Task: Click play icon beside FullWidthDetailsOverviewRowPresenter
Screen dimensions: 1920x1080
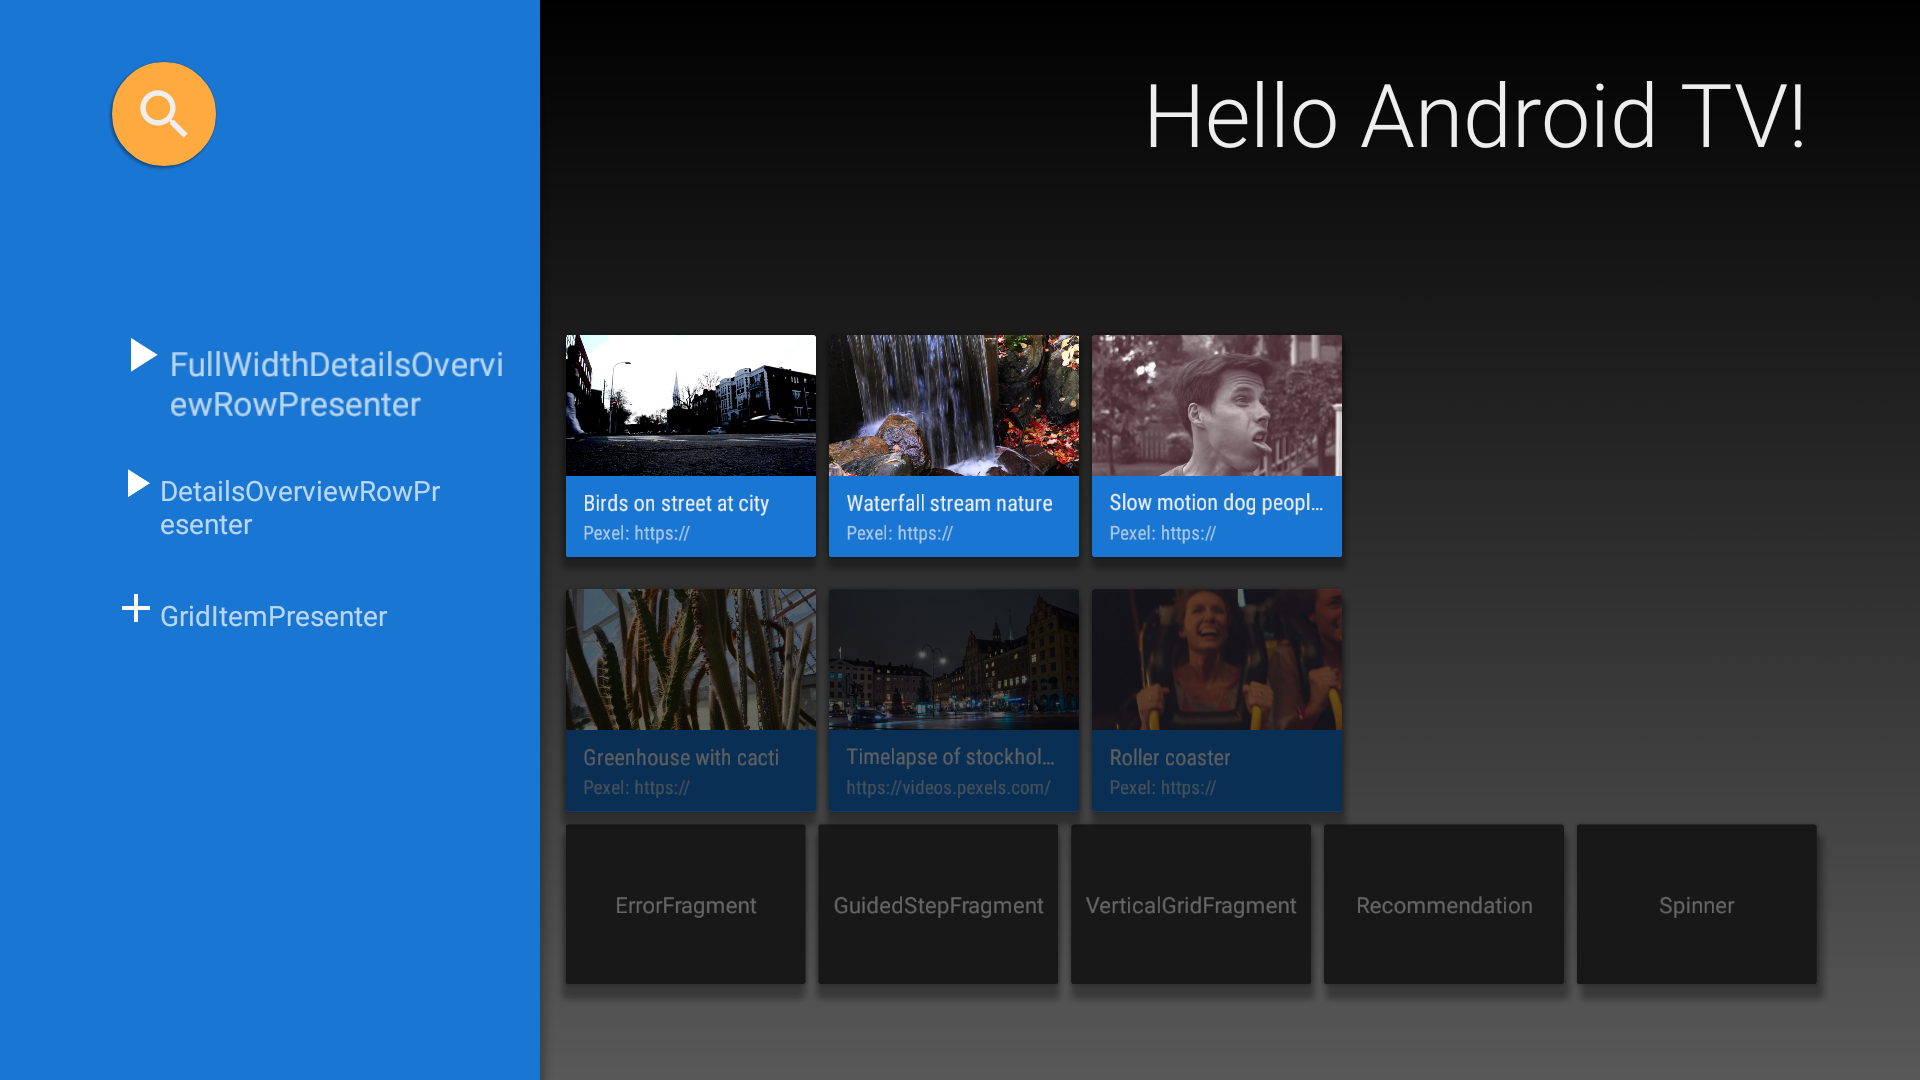Action: pos(143,355)
